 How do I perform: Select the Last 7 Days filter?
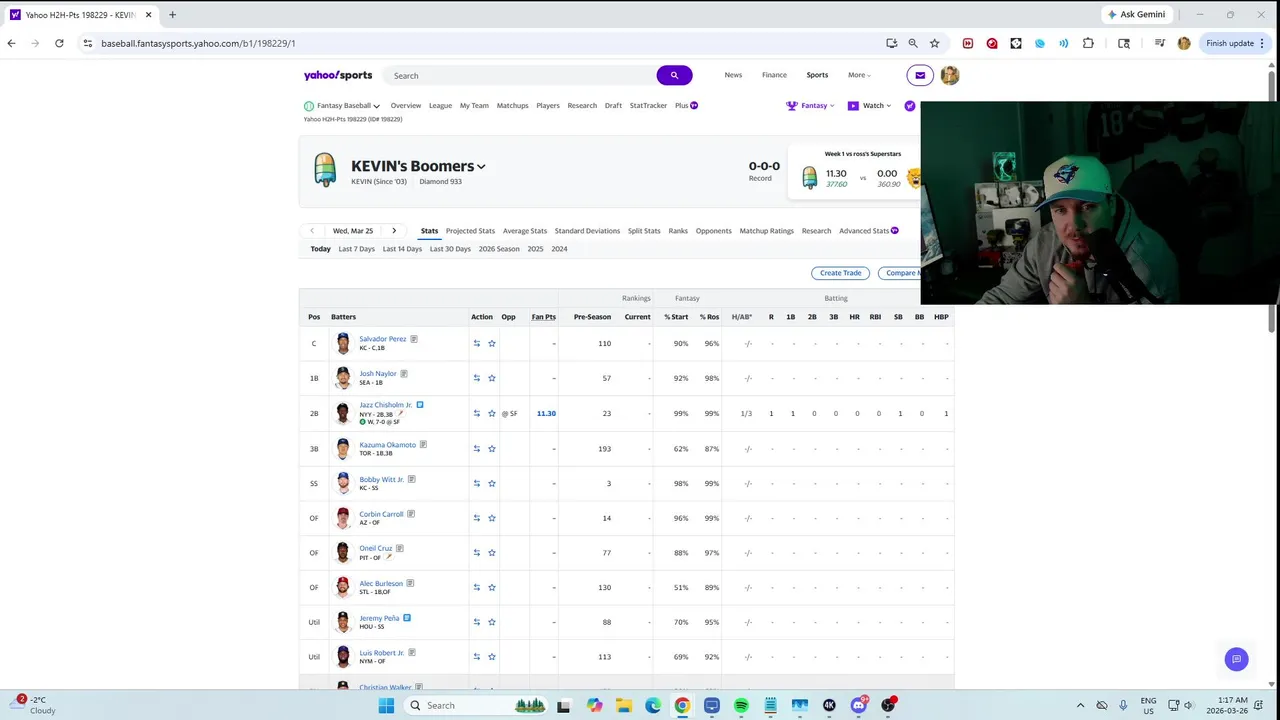pos(357,249)
